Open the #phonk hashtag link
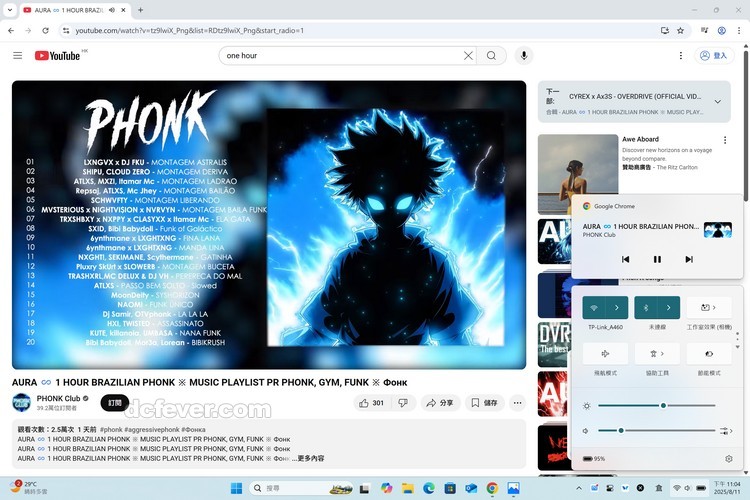Image resolution: width=750 pixels, height=500 pixels. click(111, 430)
